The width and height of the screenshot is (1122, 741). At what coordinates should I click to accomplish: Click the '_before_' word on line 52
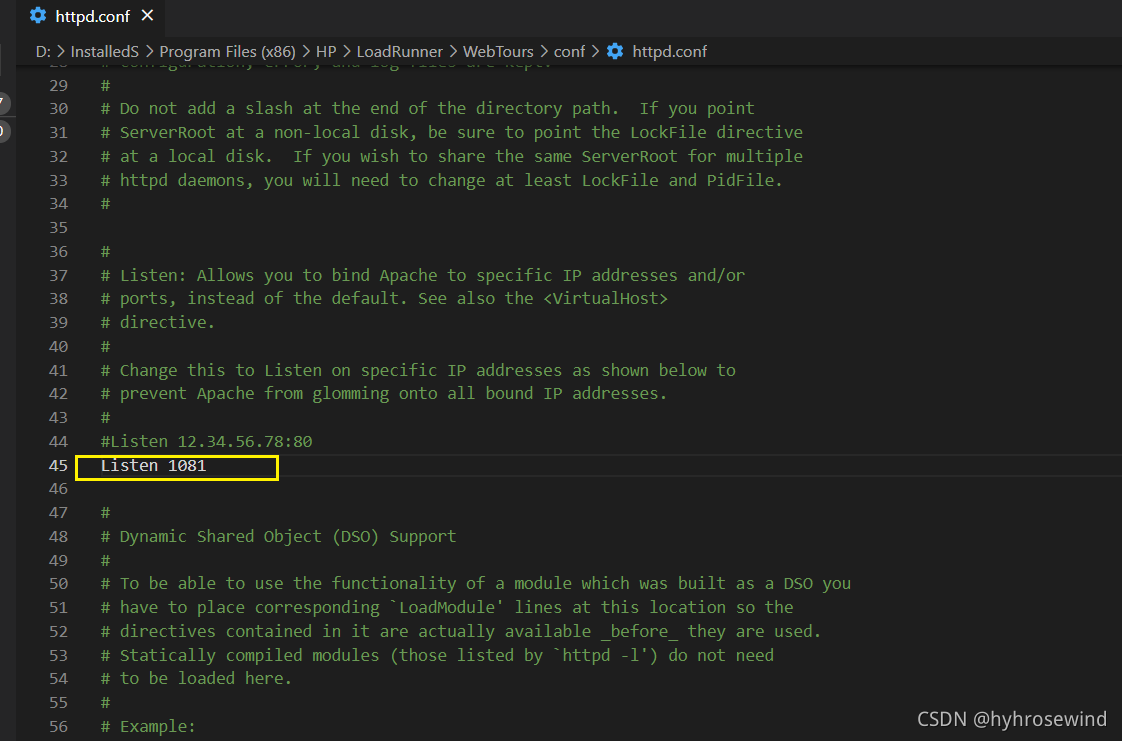coord(639,632)
